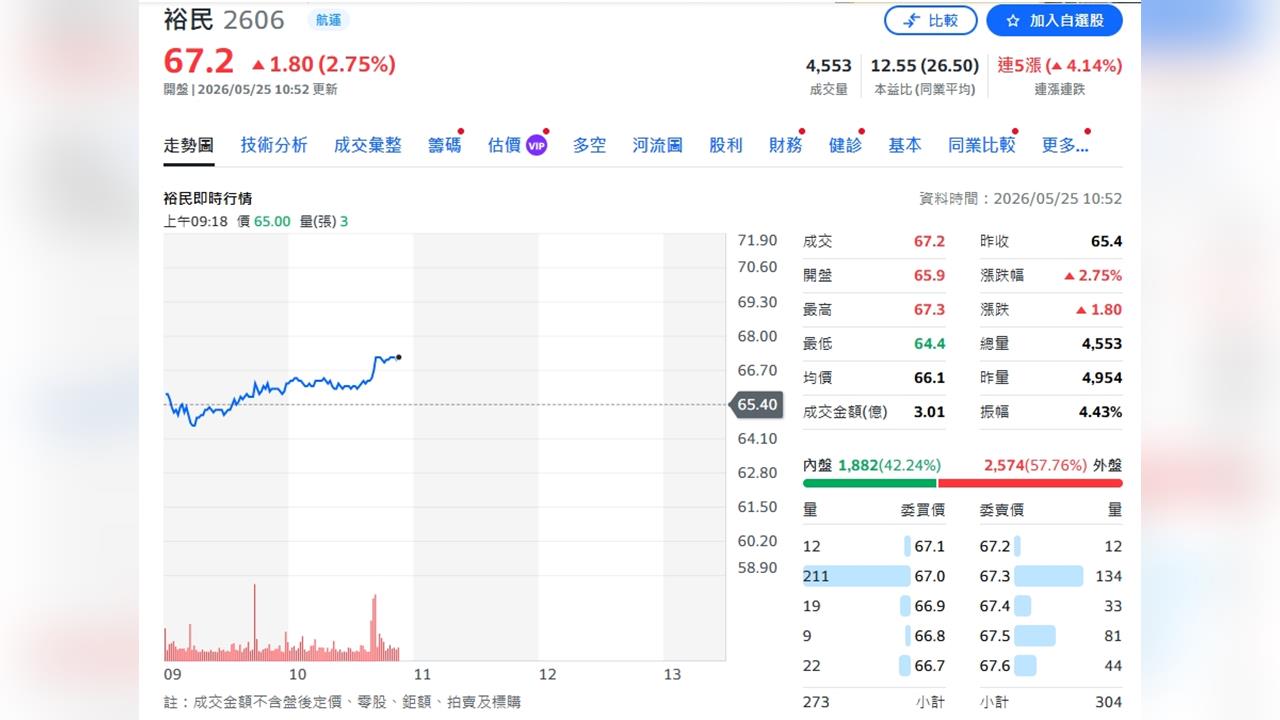This screenshot has height=720, width=1280.
Task: Click the 最低 value 64.4
Action: point(929,344)
